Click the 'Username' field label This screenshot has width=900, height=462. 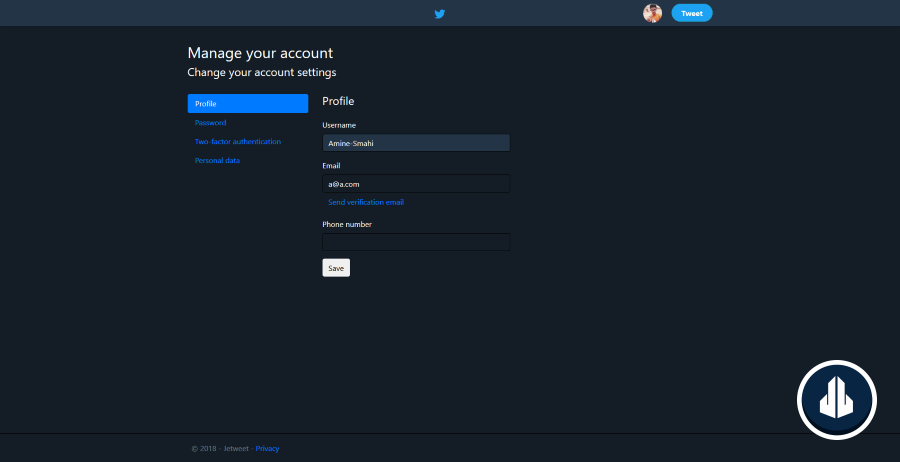[x=339, y=125]
